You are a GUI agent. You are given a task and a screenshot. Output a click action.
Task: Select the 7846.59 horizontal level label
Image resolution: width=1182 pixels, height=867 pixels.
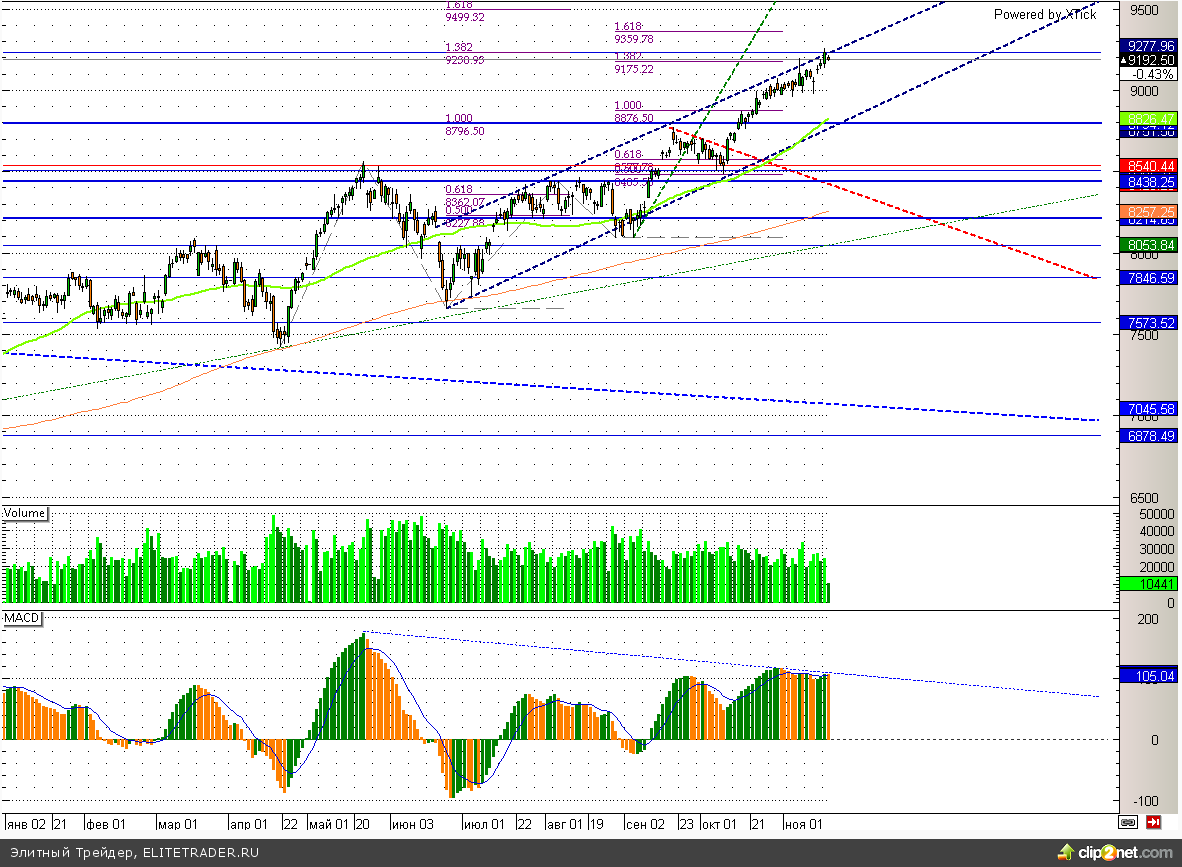point(1148,278)
